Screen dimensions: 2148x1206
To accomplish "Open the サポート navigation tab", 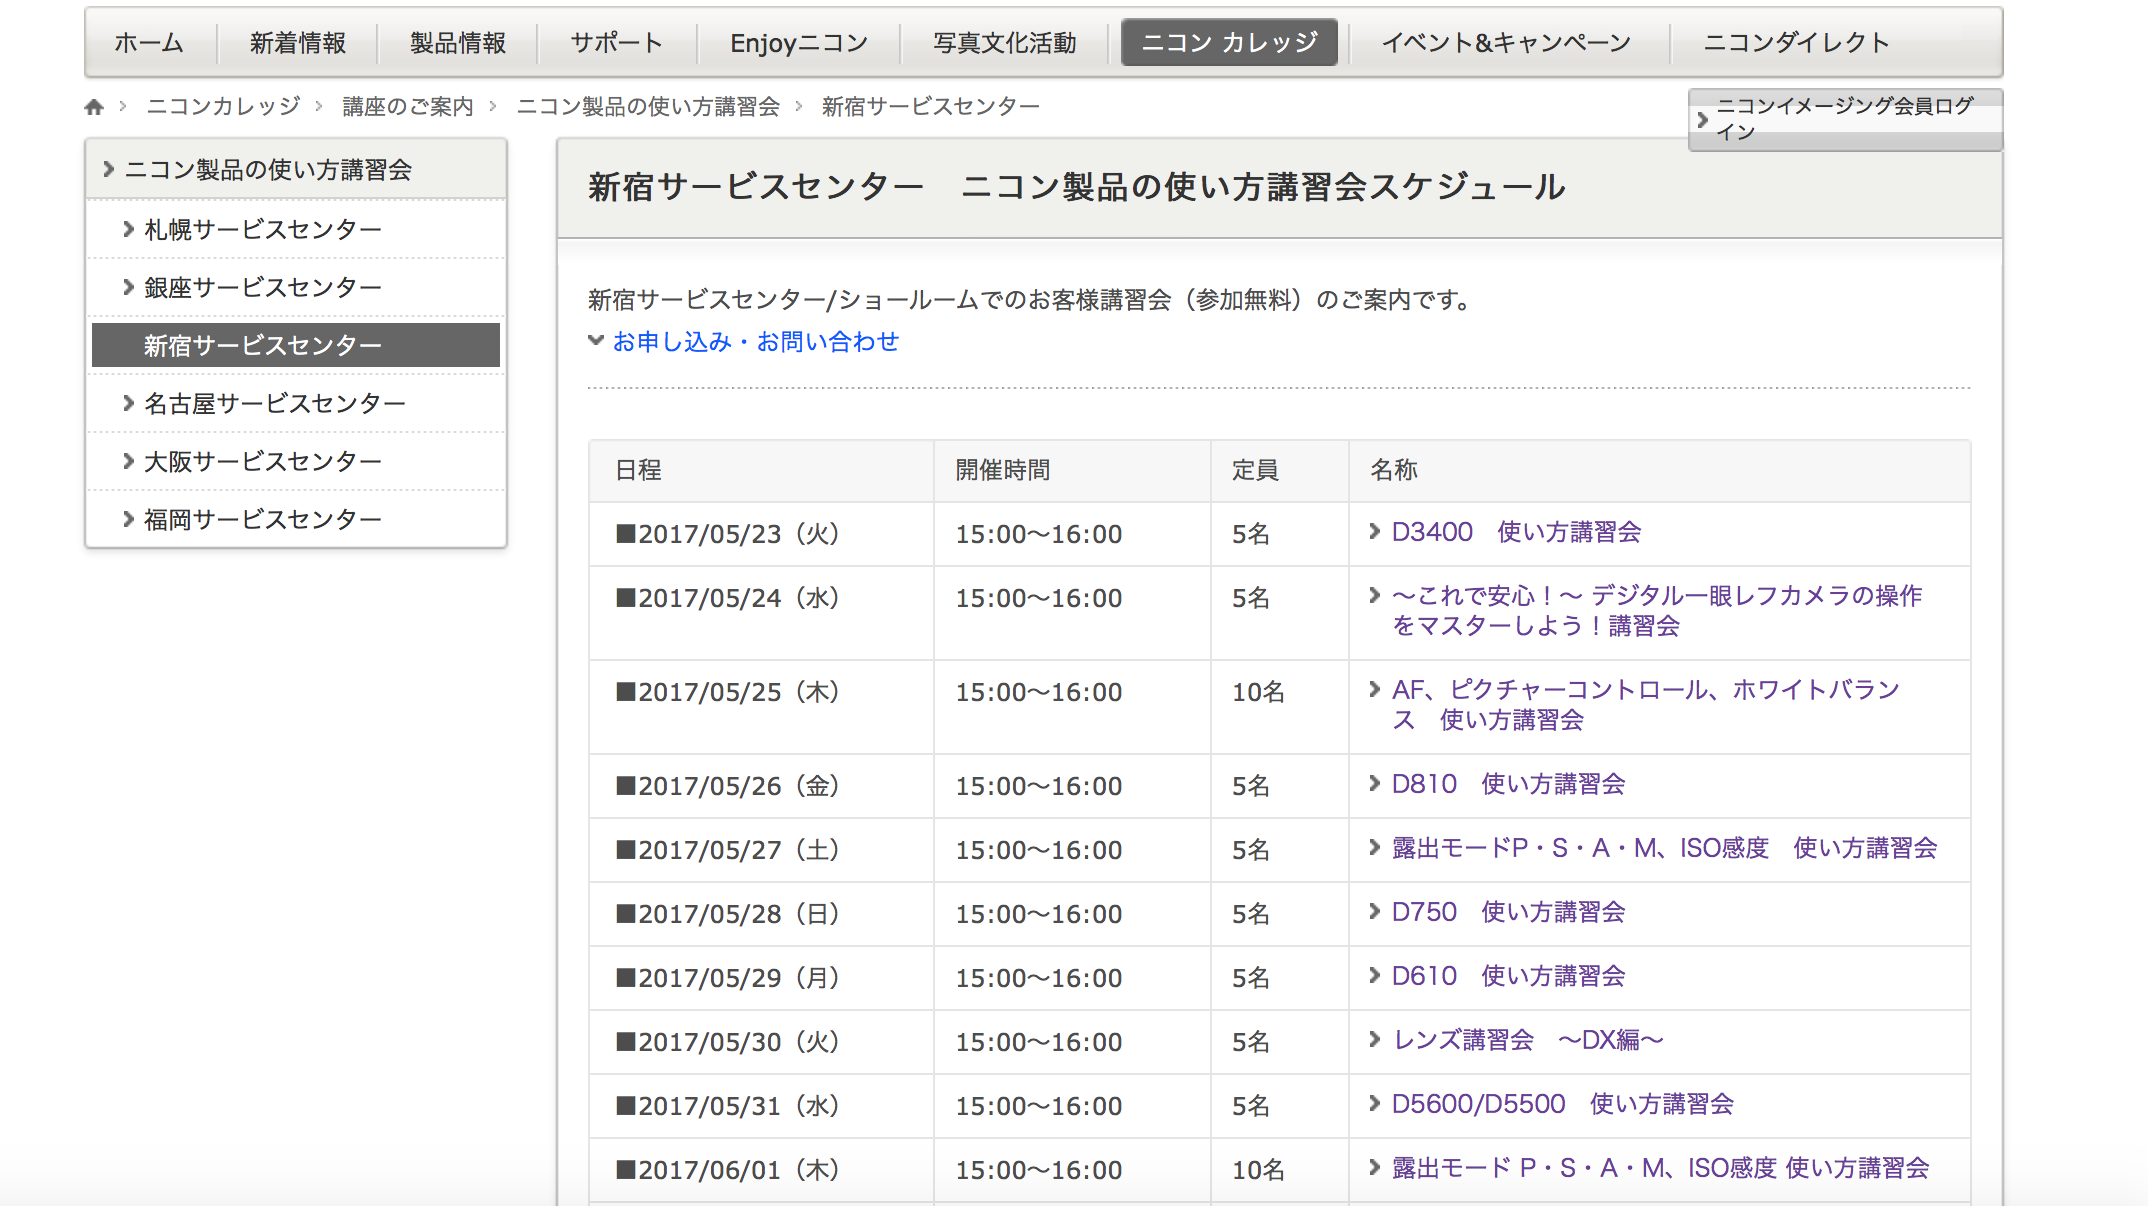I will 617,43.
